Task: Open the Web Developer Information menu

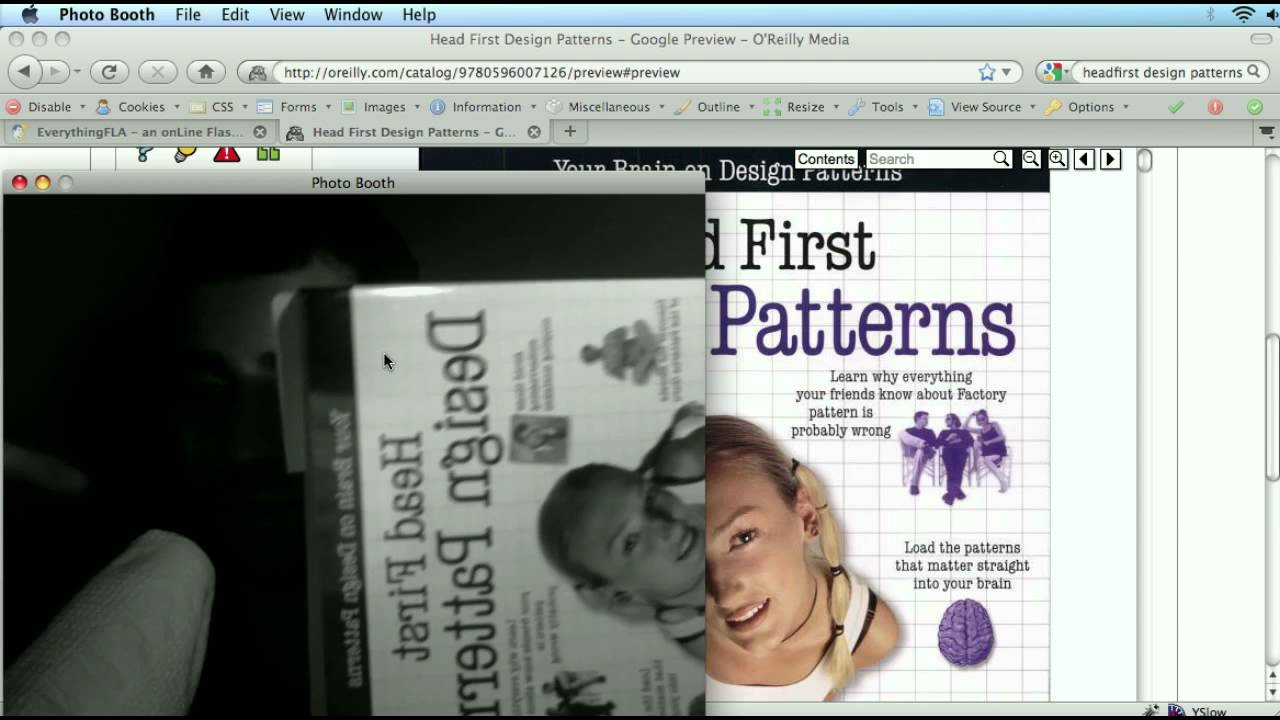Action: (x=483, y=107)
